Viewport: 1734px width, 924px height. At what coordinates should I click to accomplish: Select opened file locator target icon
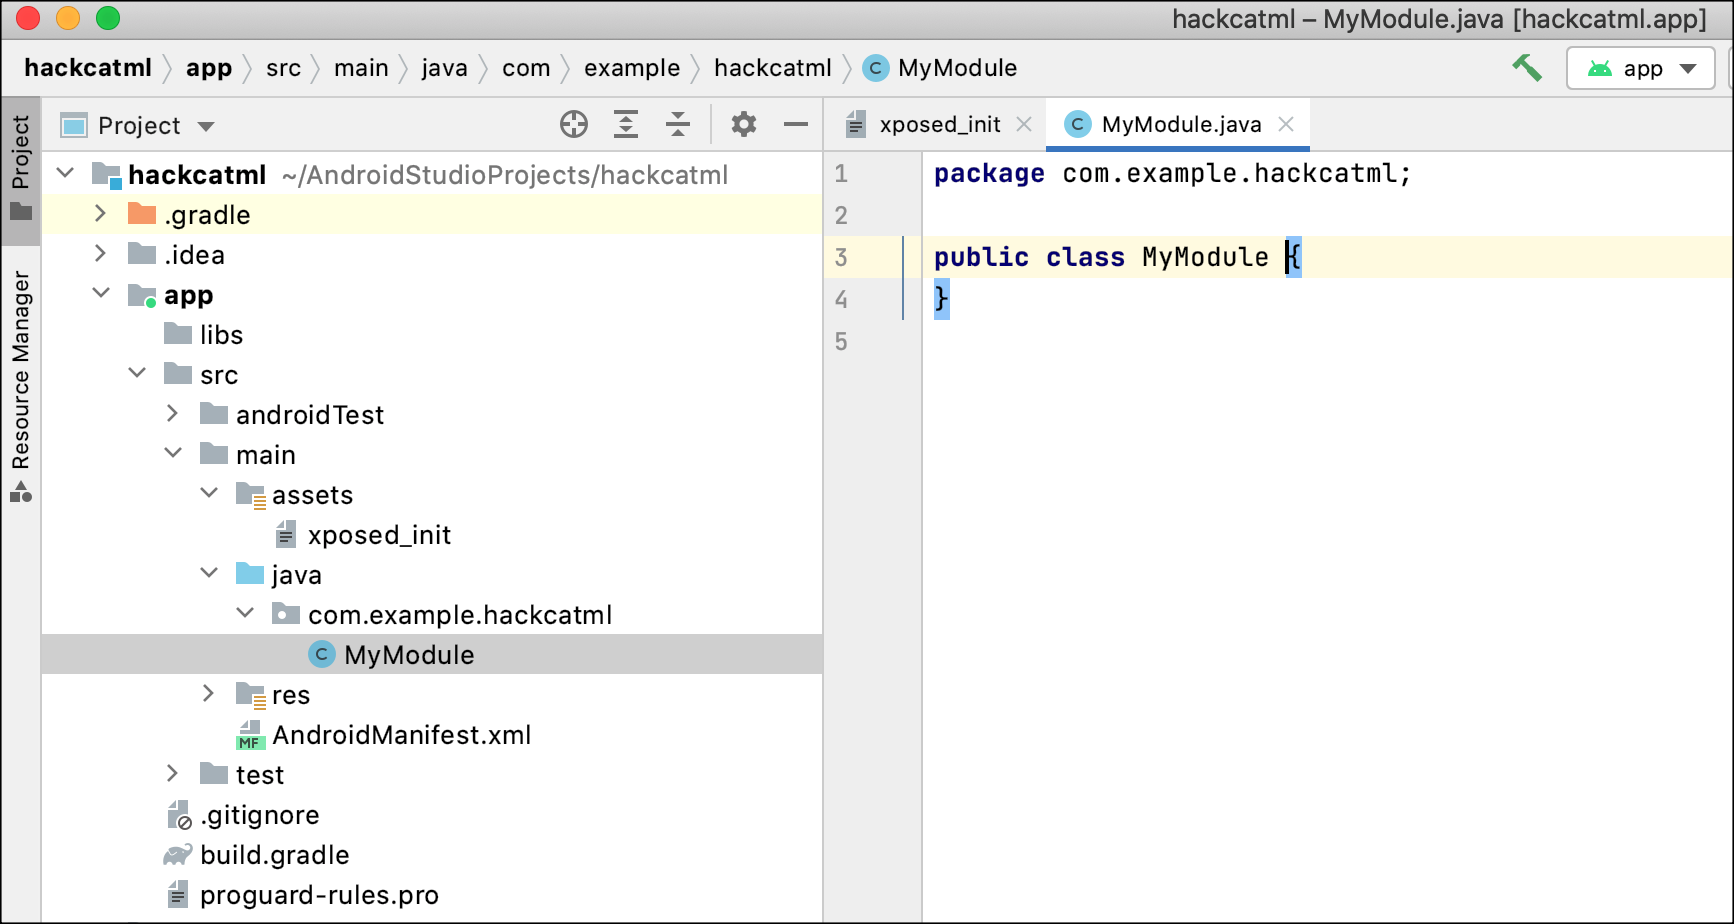[x=574, y=125]
